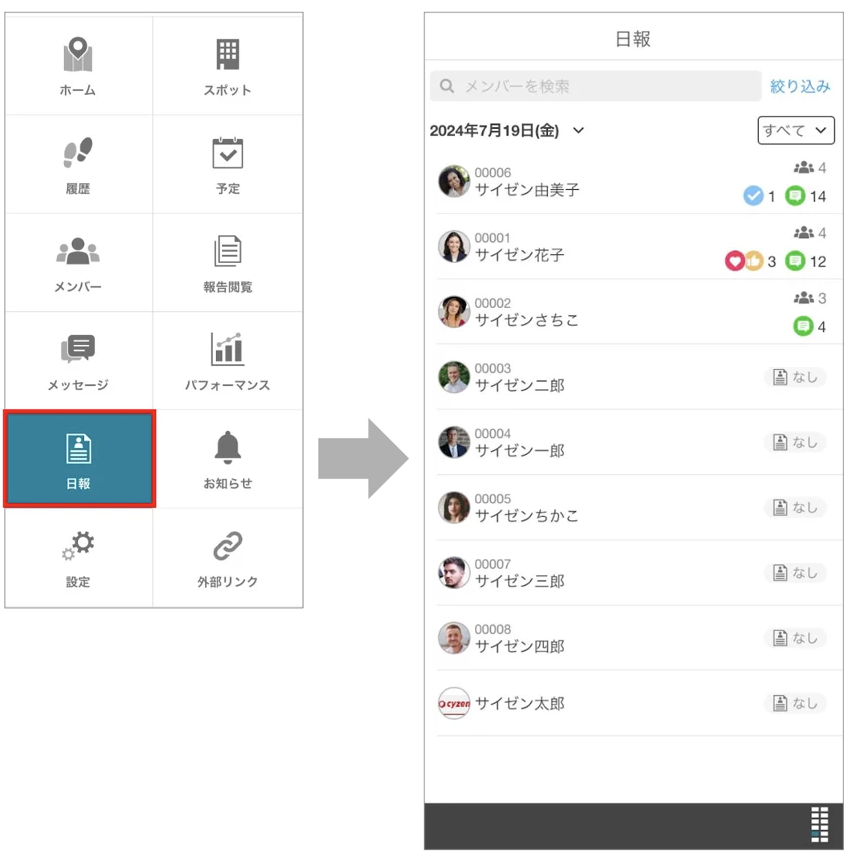The width and height of the screenshot is (846, 860).
Task: Click member ID 00002 text
Action: (493, 303)
